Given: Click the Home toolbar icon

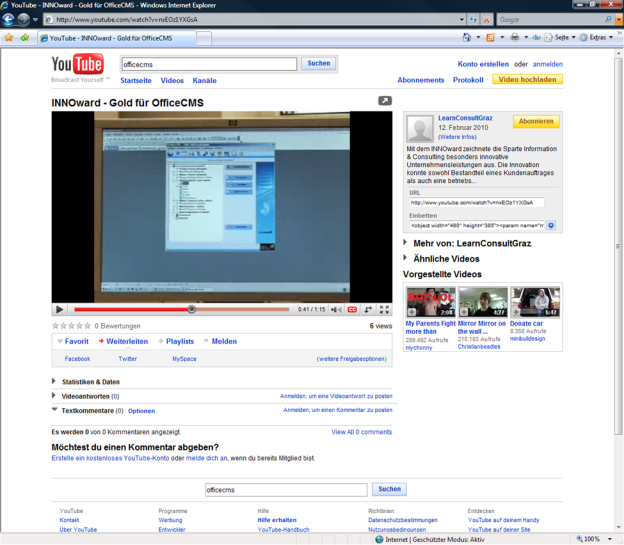Looking at the screenshot, I should (467, 37).
